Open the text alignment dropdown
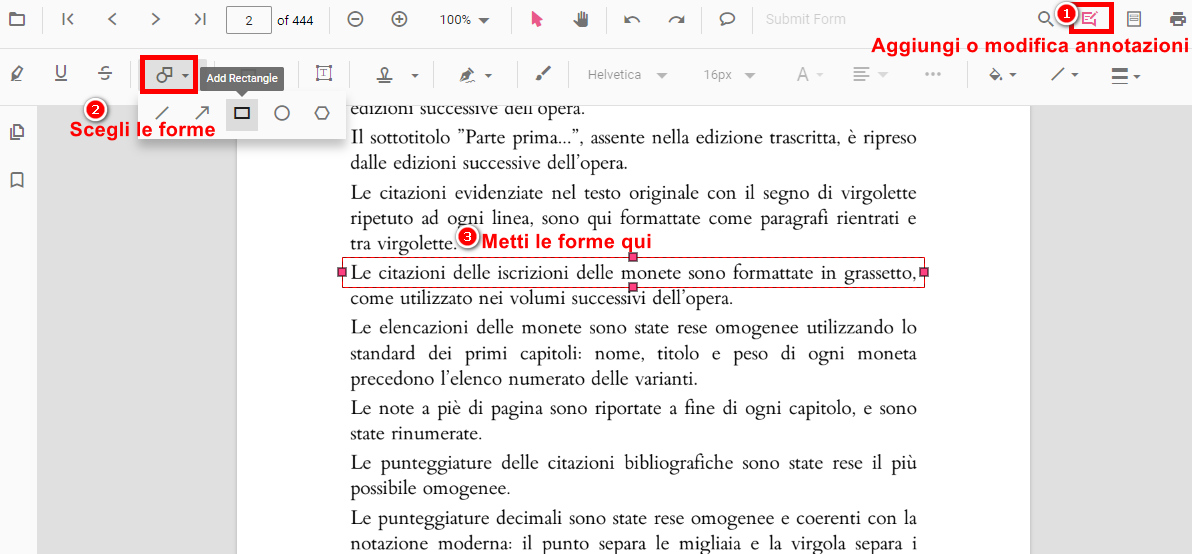Screen dimensions: 1192x554 [x=870, y=74]
